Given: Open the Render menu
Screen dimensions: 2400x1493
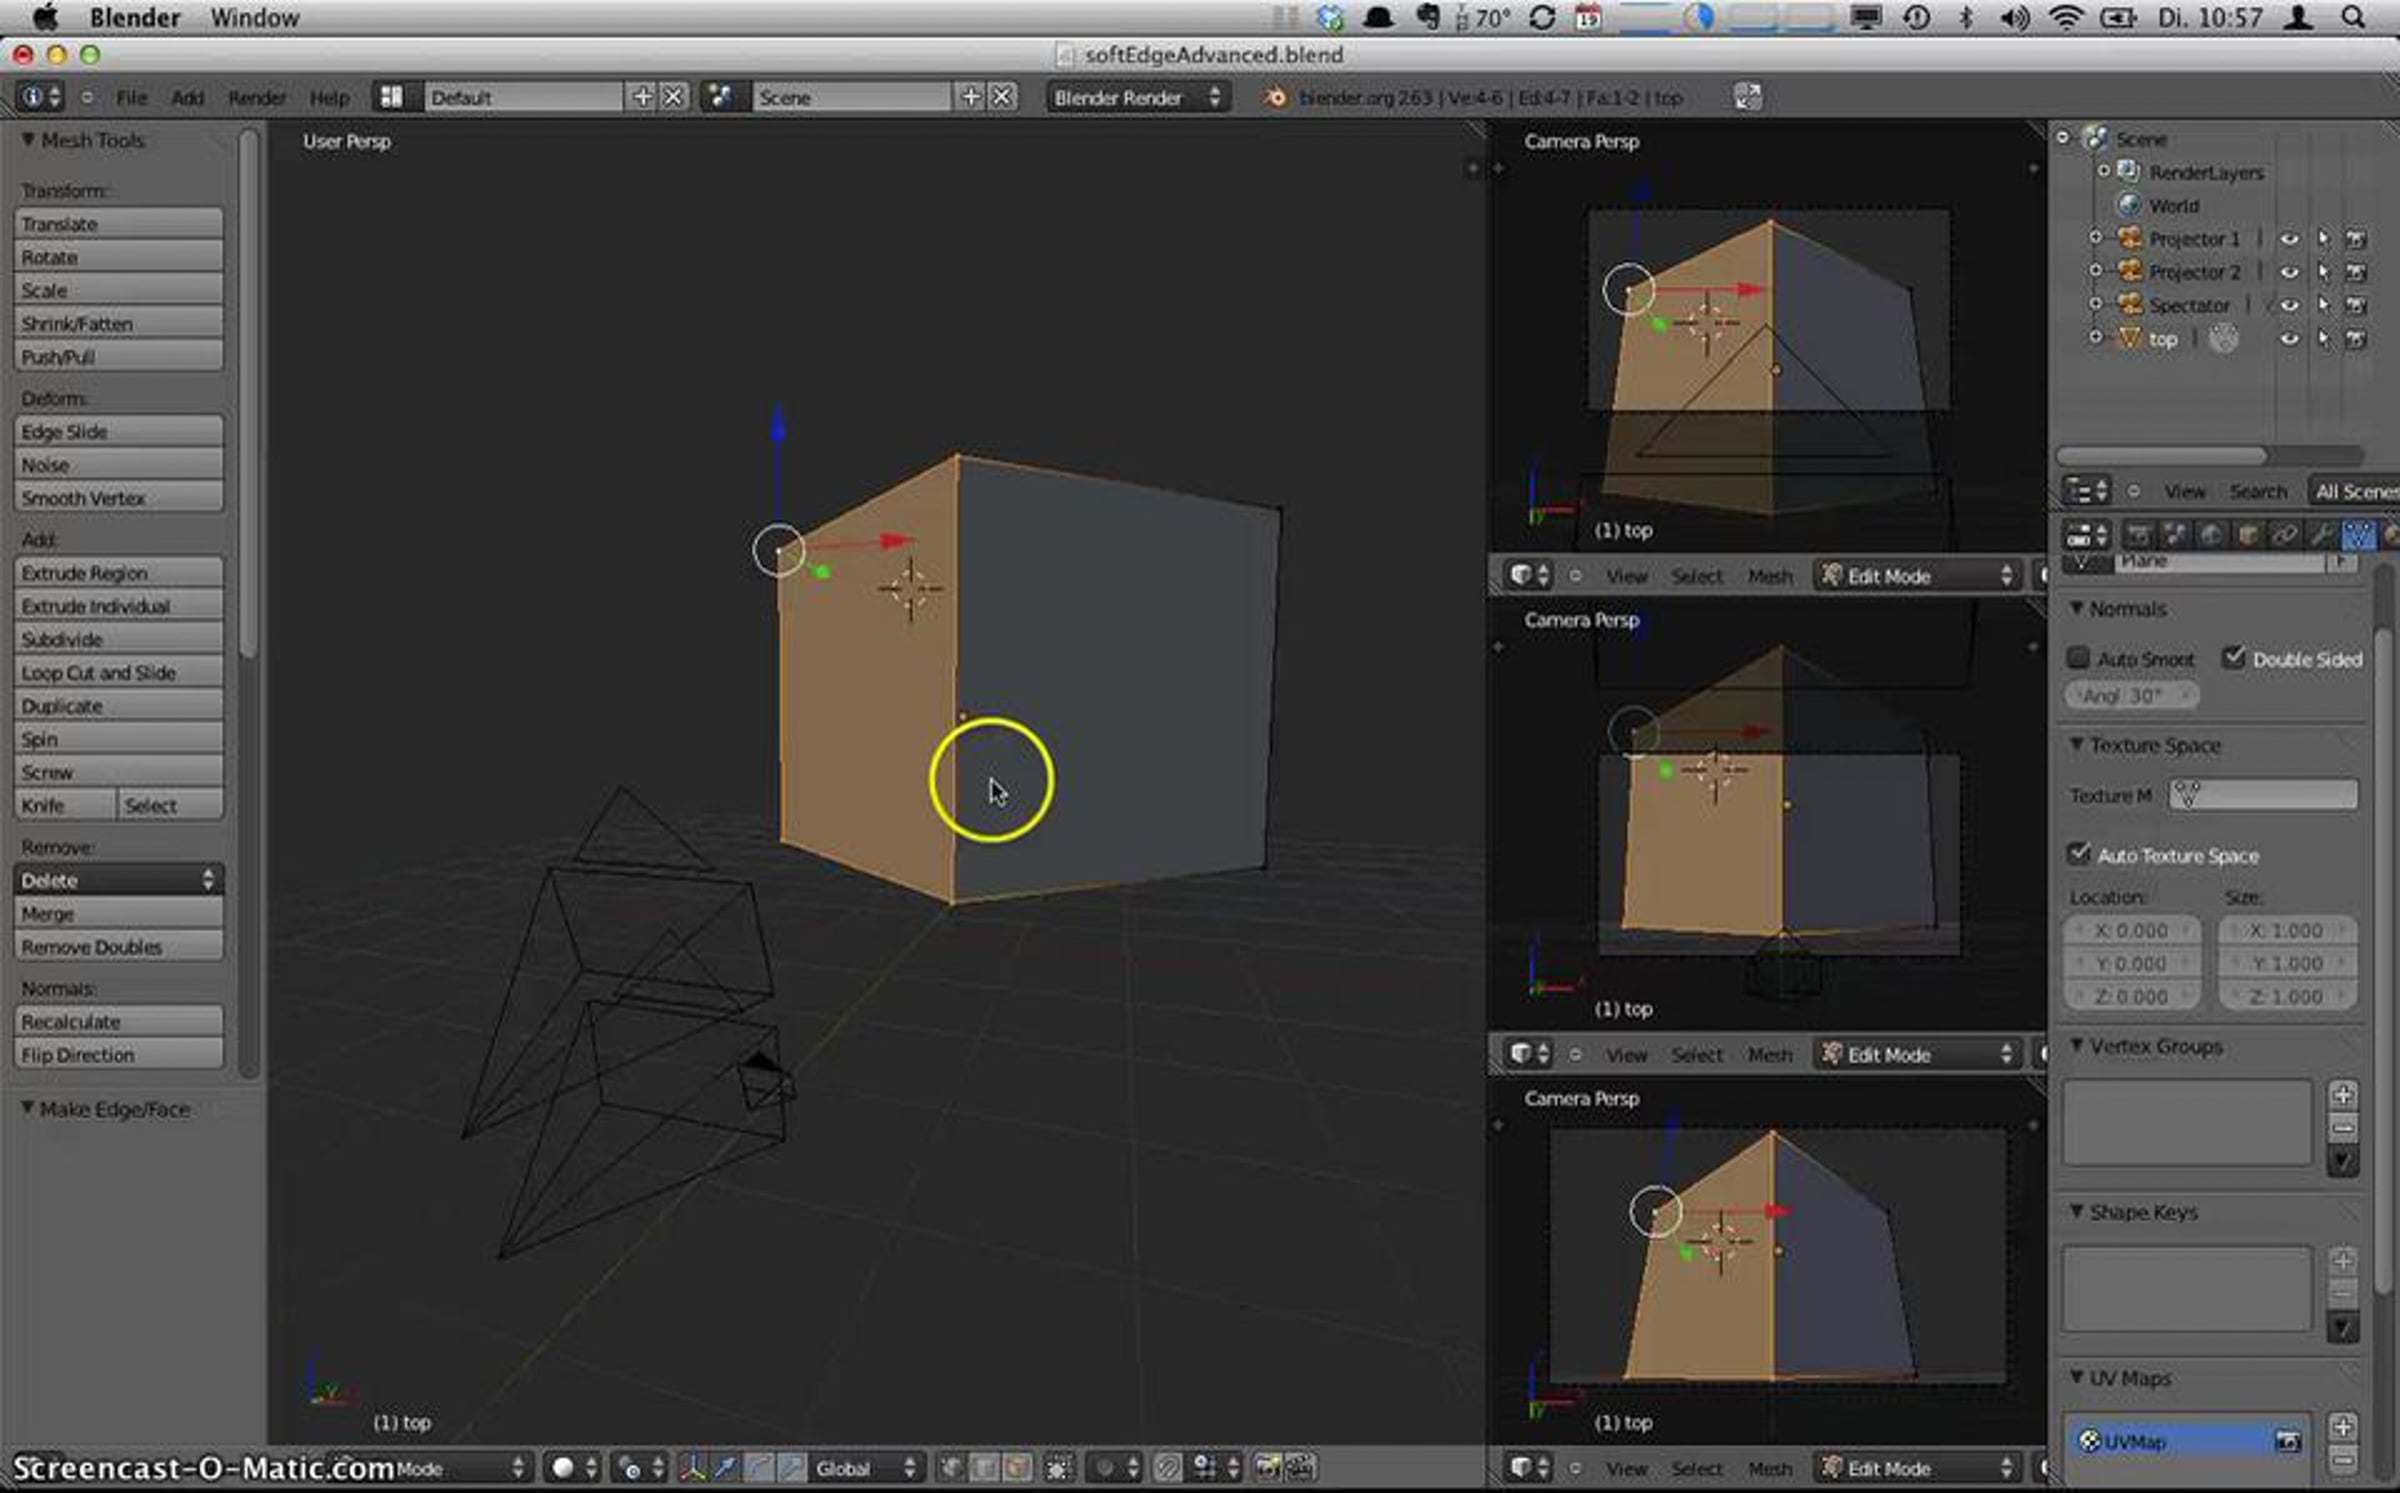Looking at the screenshot, I should (256, 97).
